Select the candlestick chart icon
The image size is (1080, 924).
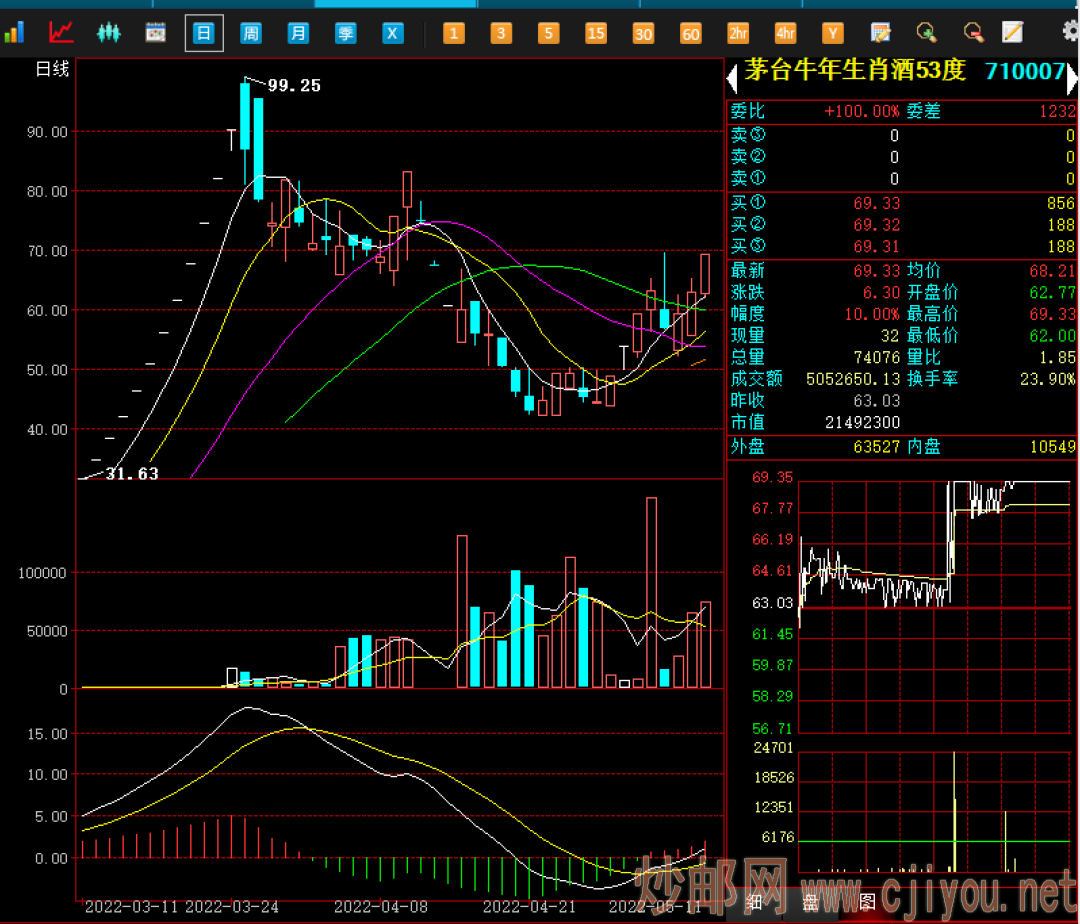point(108,33)
